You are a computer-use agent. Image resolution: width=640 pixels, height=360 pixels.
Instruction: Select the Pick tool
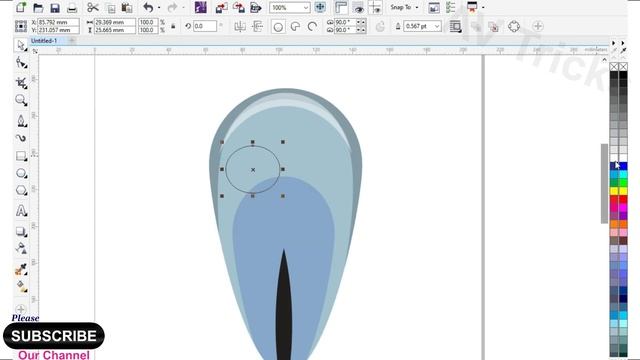(x=21, y=45)
